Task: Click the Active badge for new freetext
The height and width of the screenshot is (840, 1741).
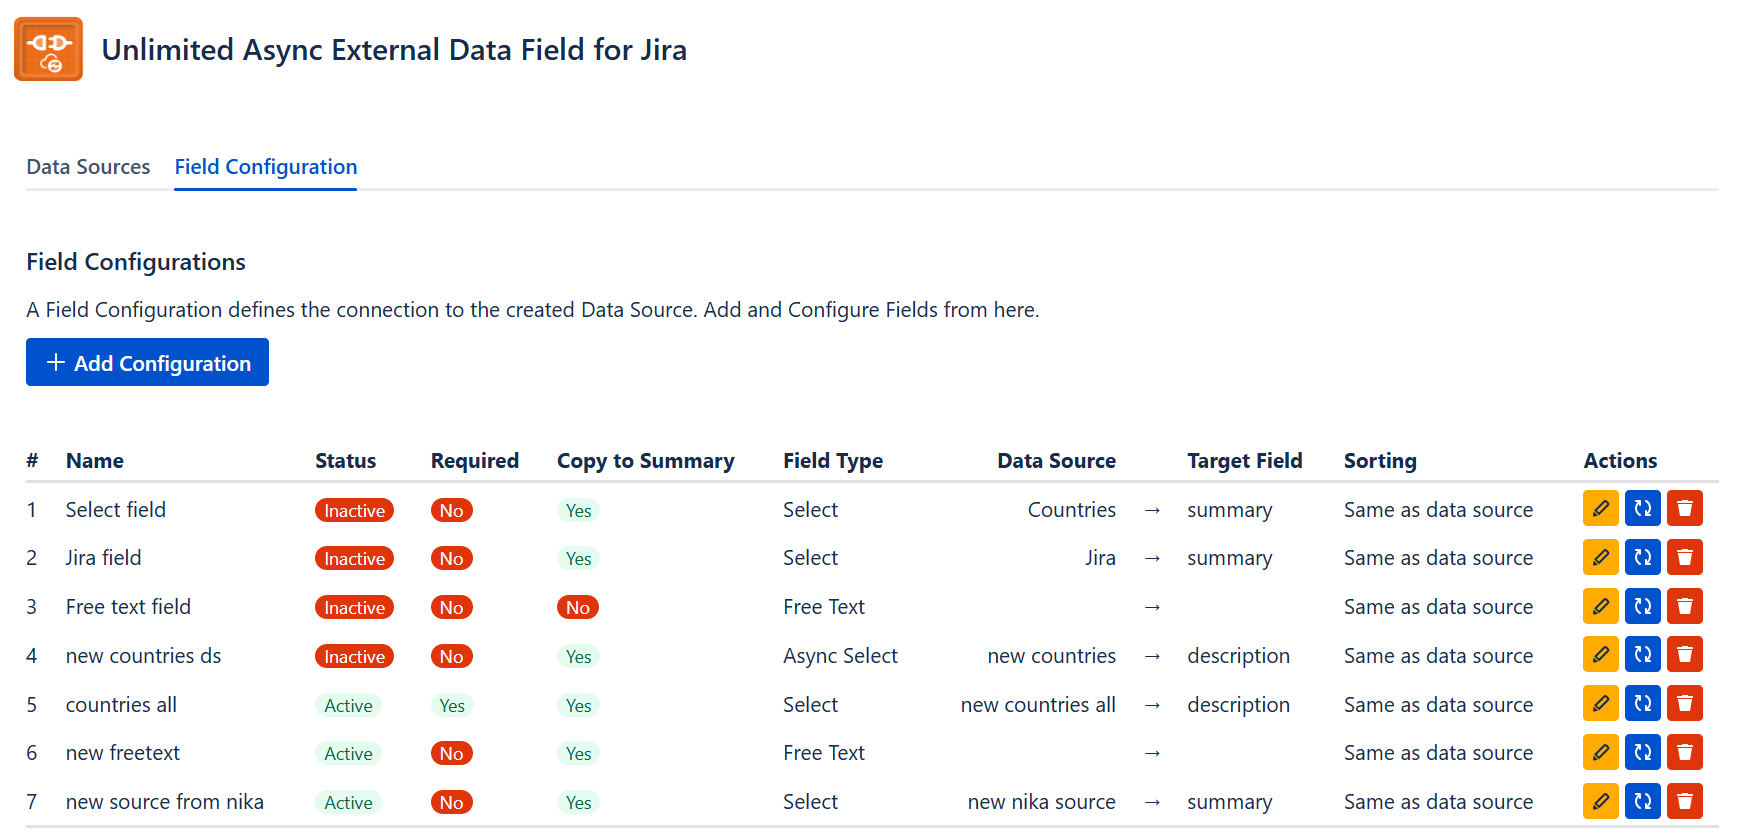Action: tap(348, 753)
